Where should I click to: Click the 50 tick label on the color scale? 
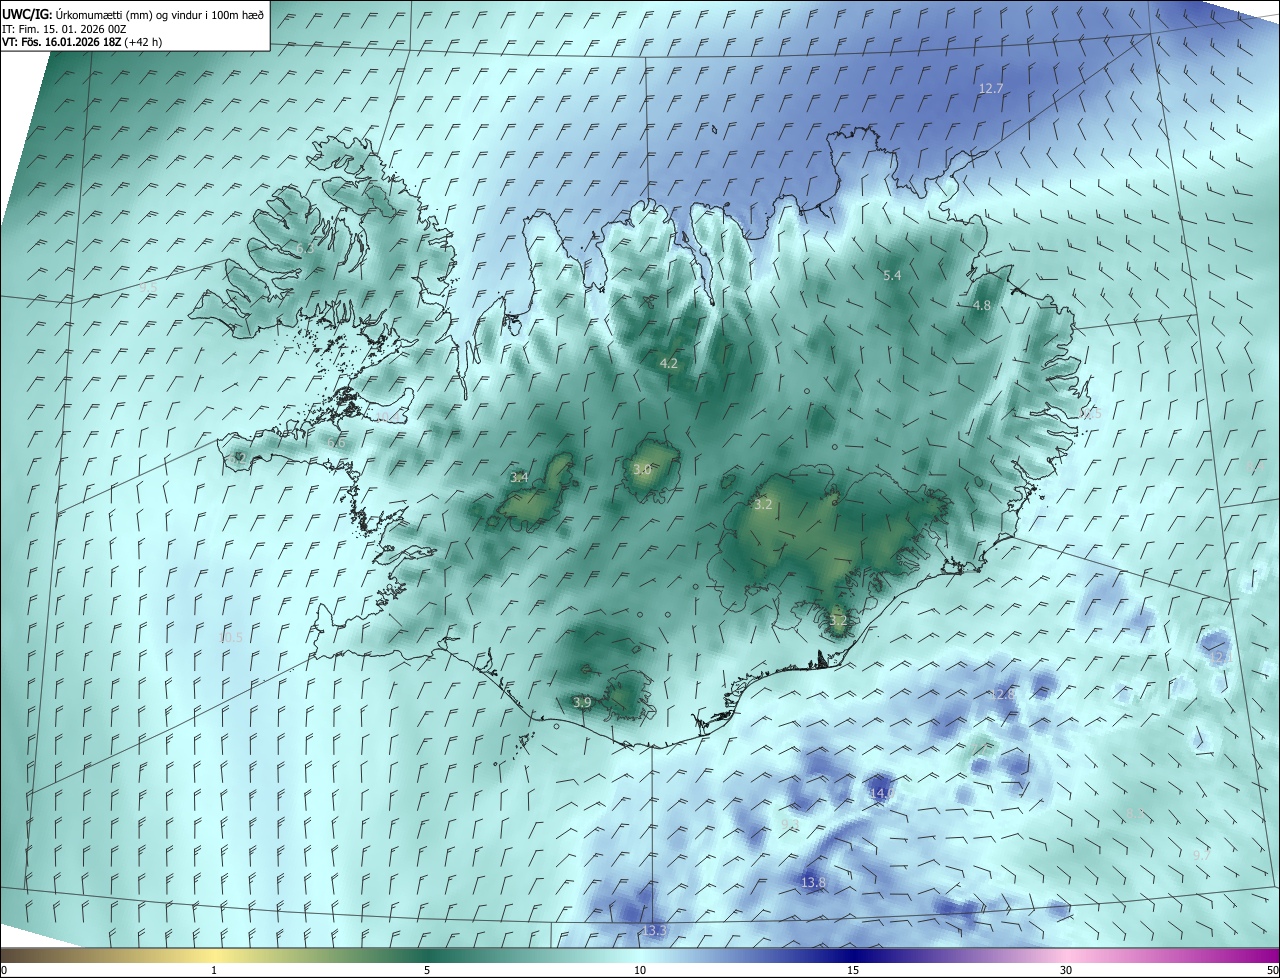pyautogui.click(x=1272, y=971)
